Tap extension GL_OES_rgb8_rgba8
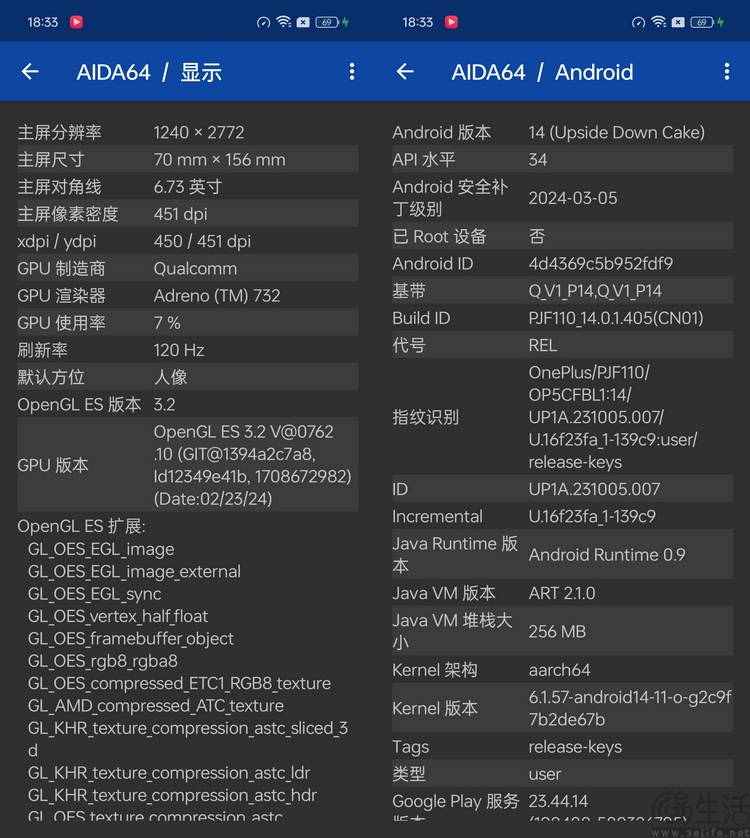The height and width of the screenshot is (838, 750). point(103,661)
